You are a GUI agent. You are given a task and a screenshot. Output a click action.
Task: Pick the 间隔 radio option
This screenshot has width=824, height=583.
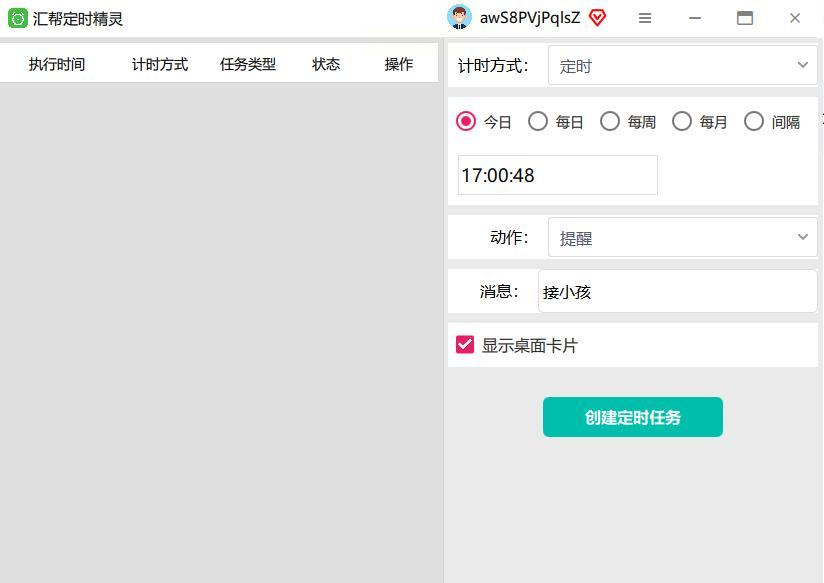pyautogui.click(x=754, y=121)
